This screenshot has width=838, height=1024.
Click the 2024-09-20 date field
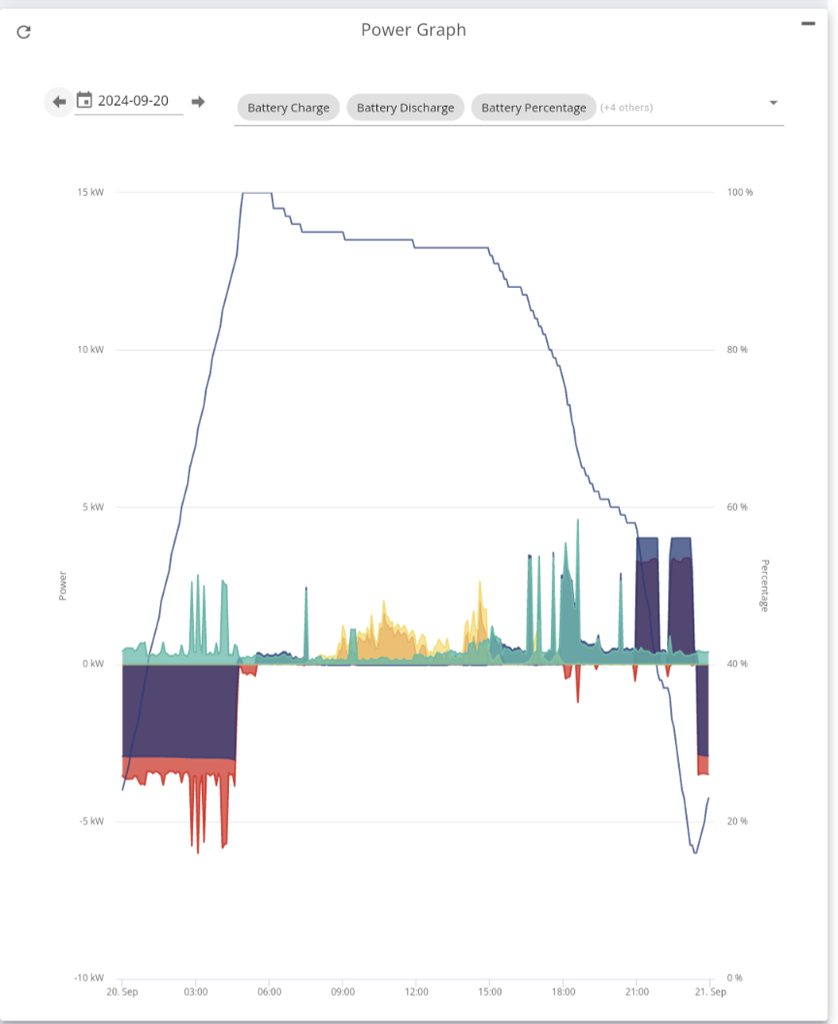(133, 101)
